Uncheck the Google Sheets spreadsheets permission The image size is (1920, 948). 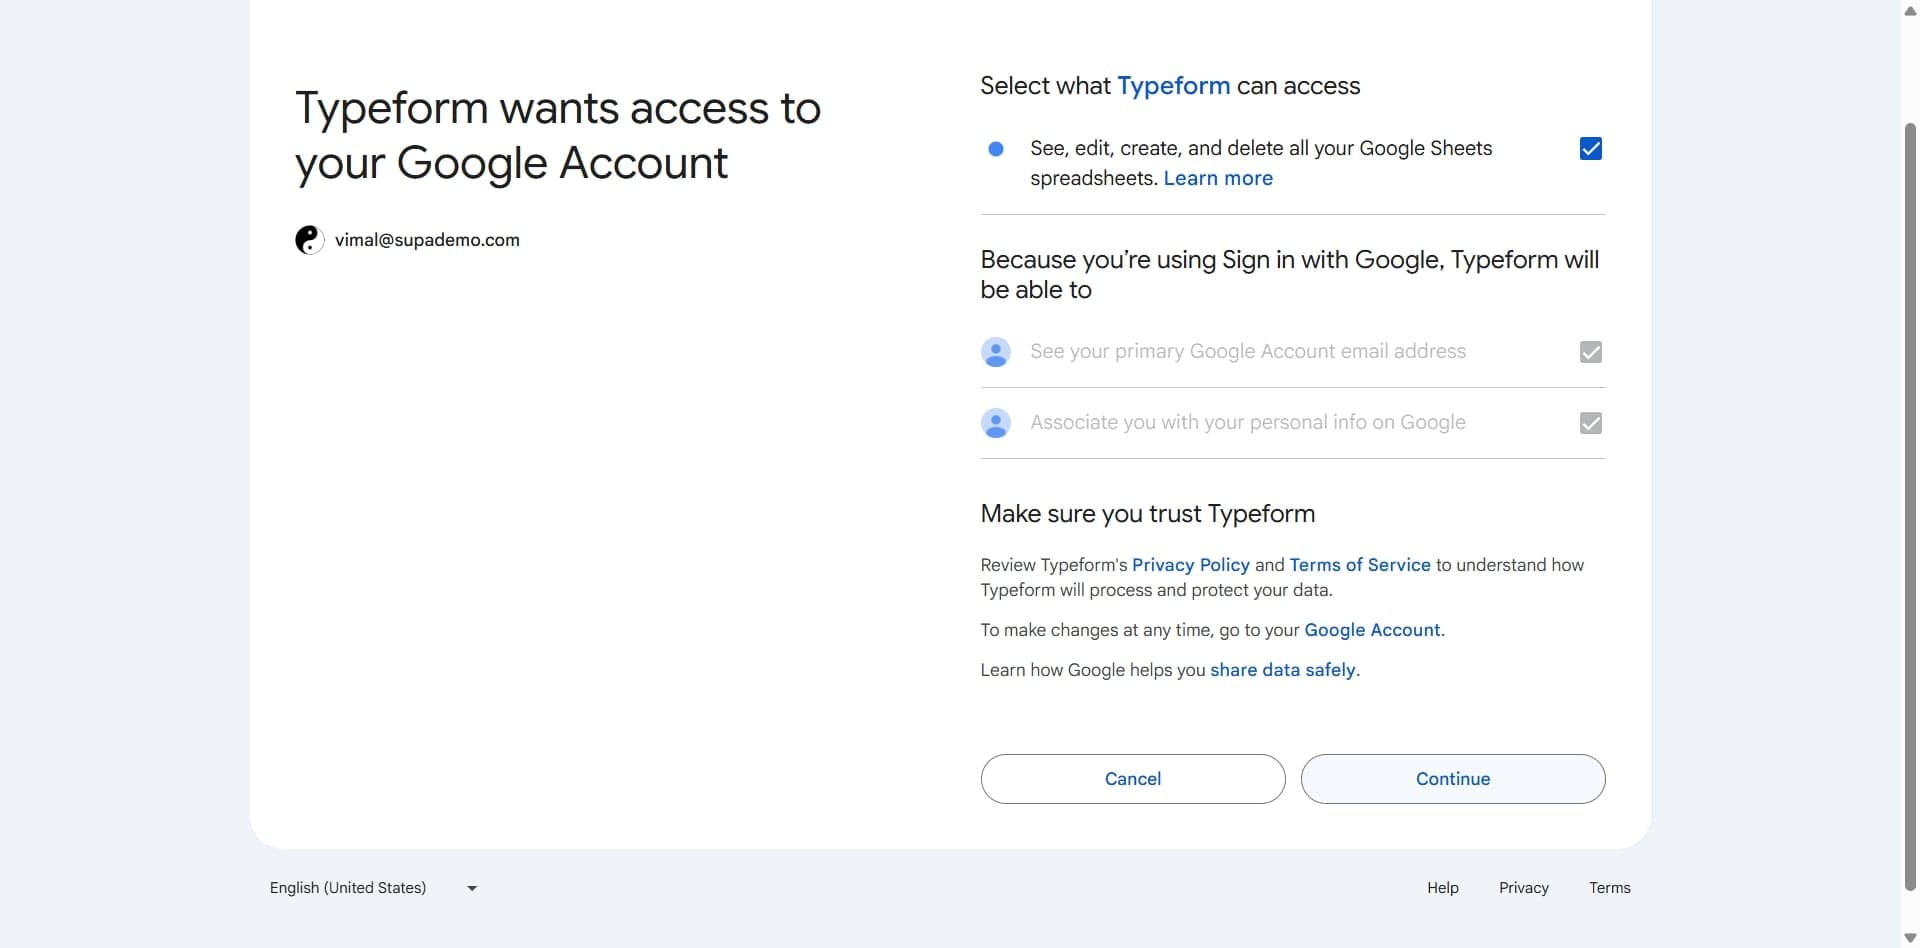pyautogui.click(x=1590, y=148)
